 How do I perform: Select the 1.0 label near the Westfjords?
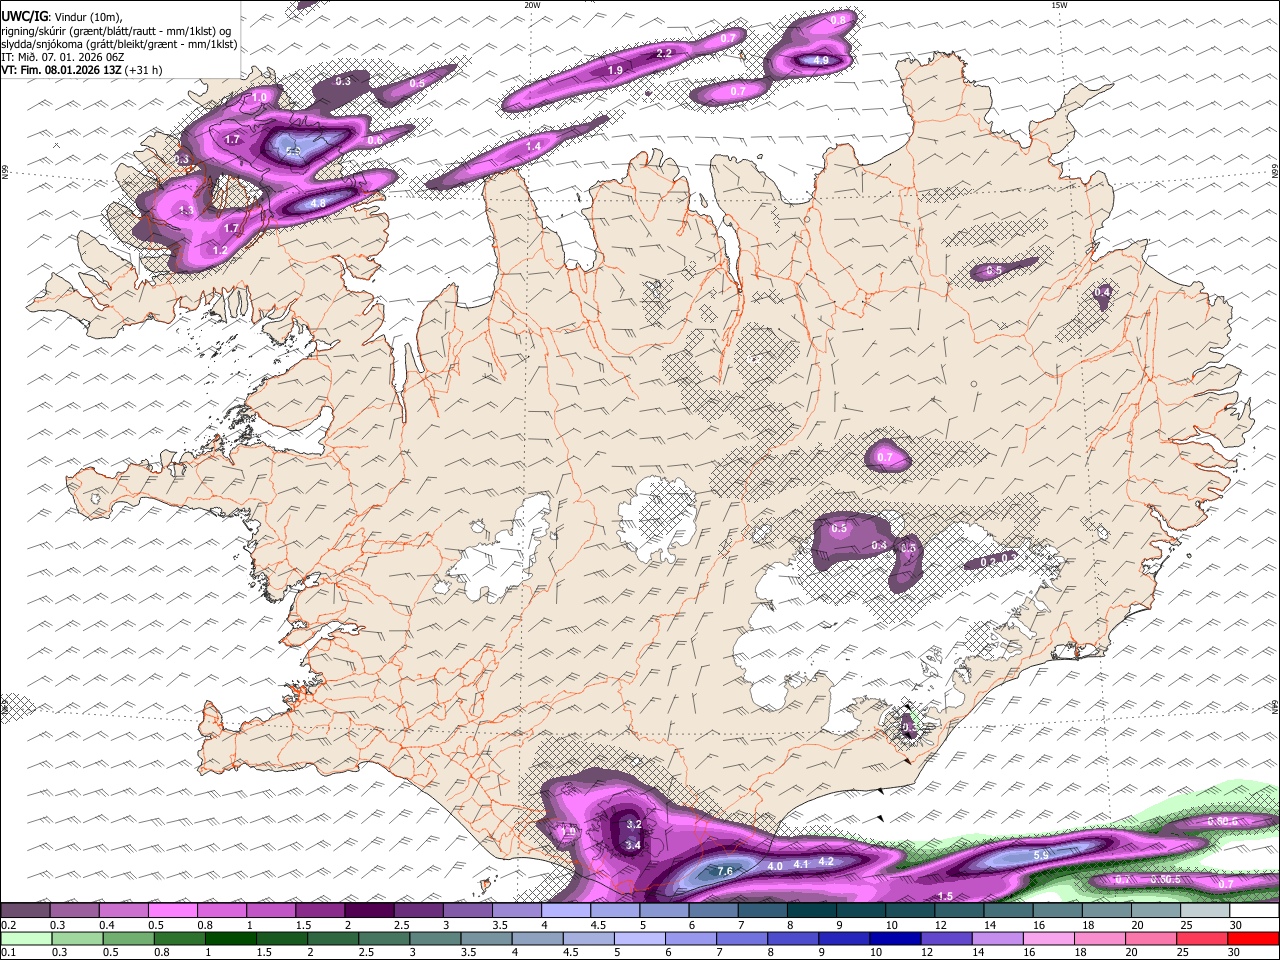tap(260, 97)
